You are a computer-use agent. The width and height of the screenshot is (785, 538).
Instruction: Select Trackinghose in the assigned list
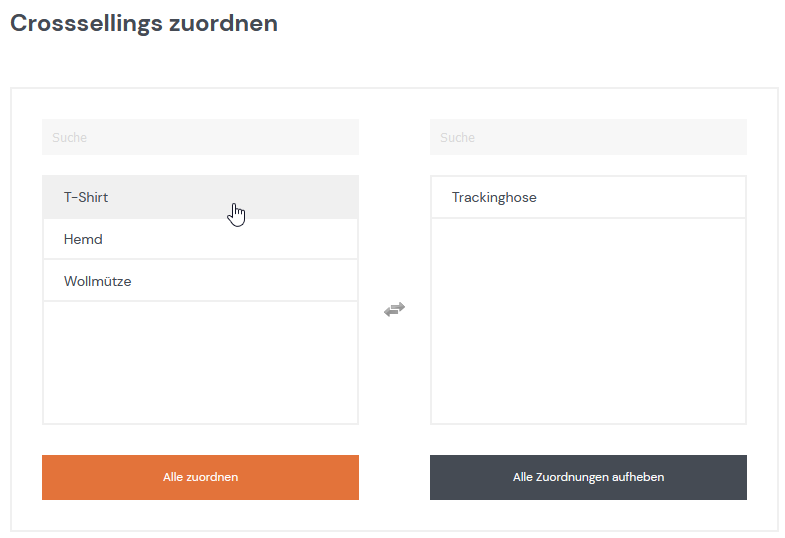(x=588, y=197)
